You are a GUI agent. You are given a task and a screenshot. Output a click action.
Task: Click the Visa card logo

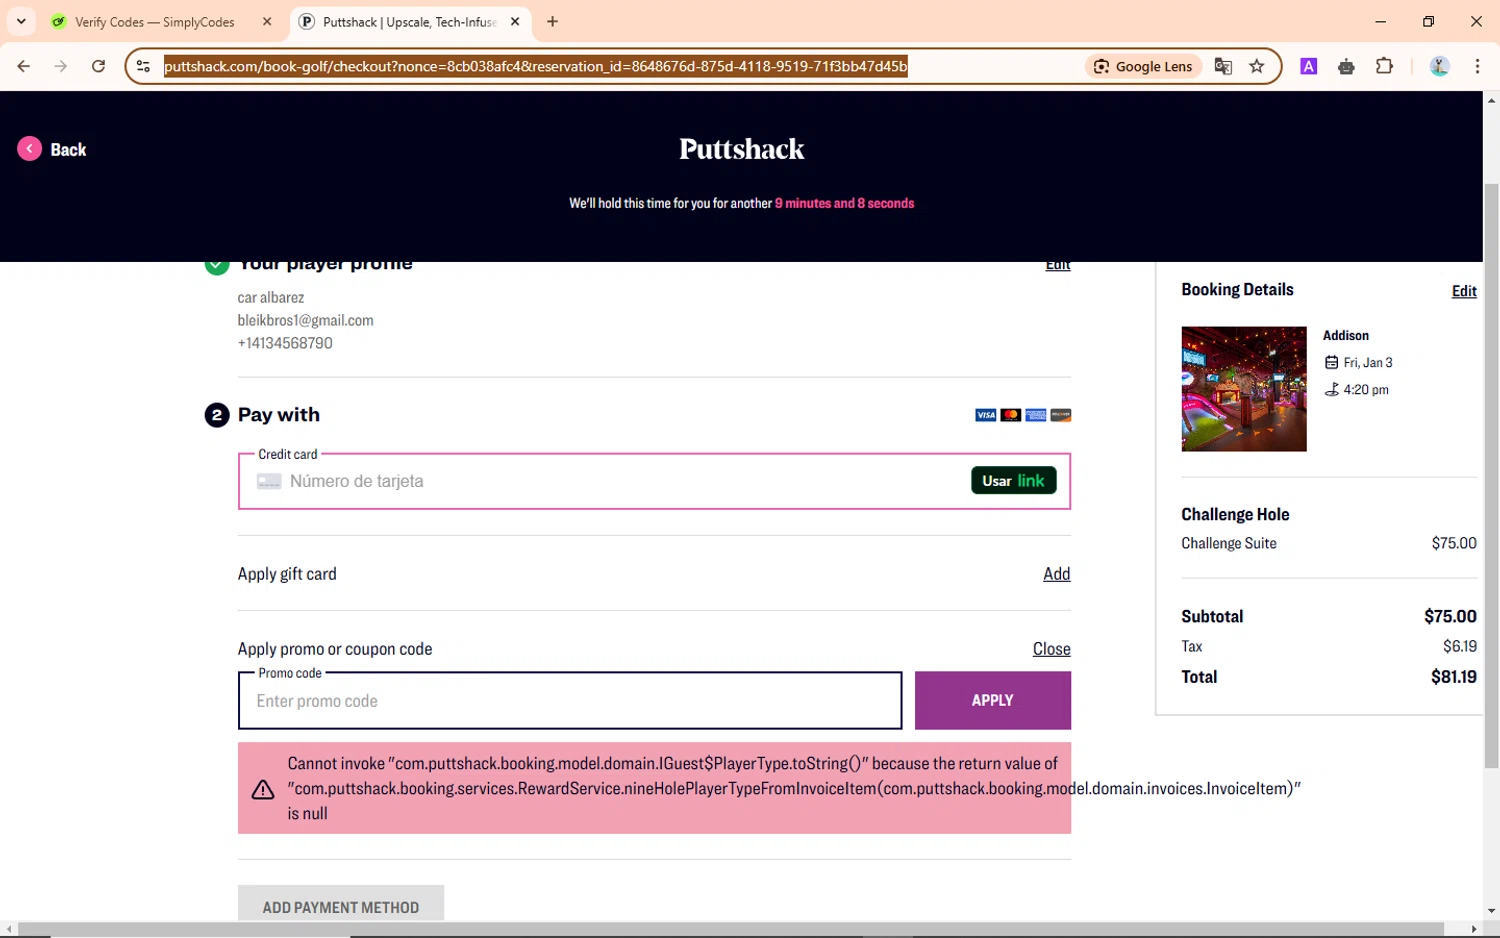point(985,415)
